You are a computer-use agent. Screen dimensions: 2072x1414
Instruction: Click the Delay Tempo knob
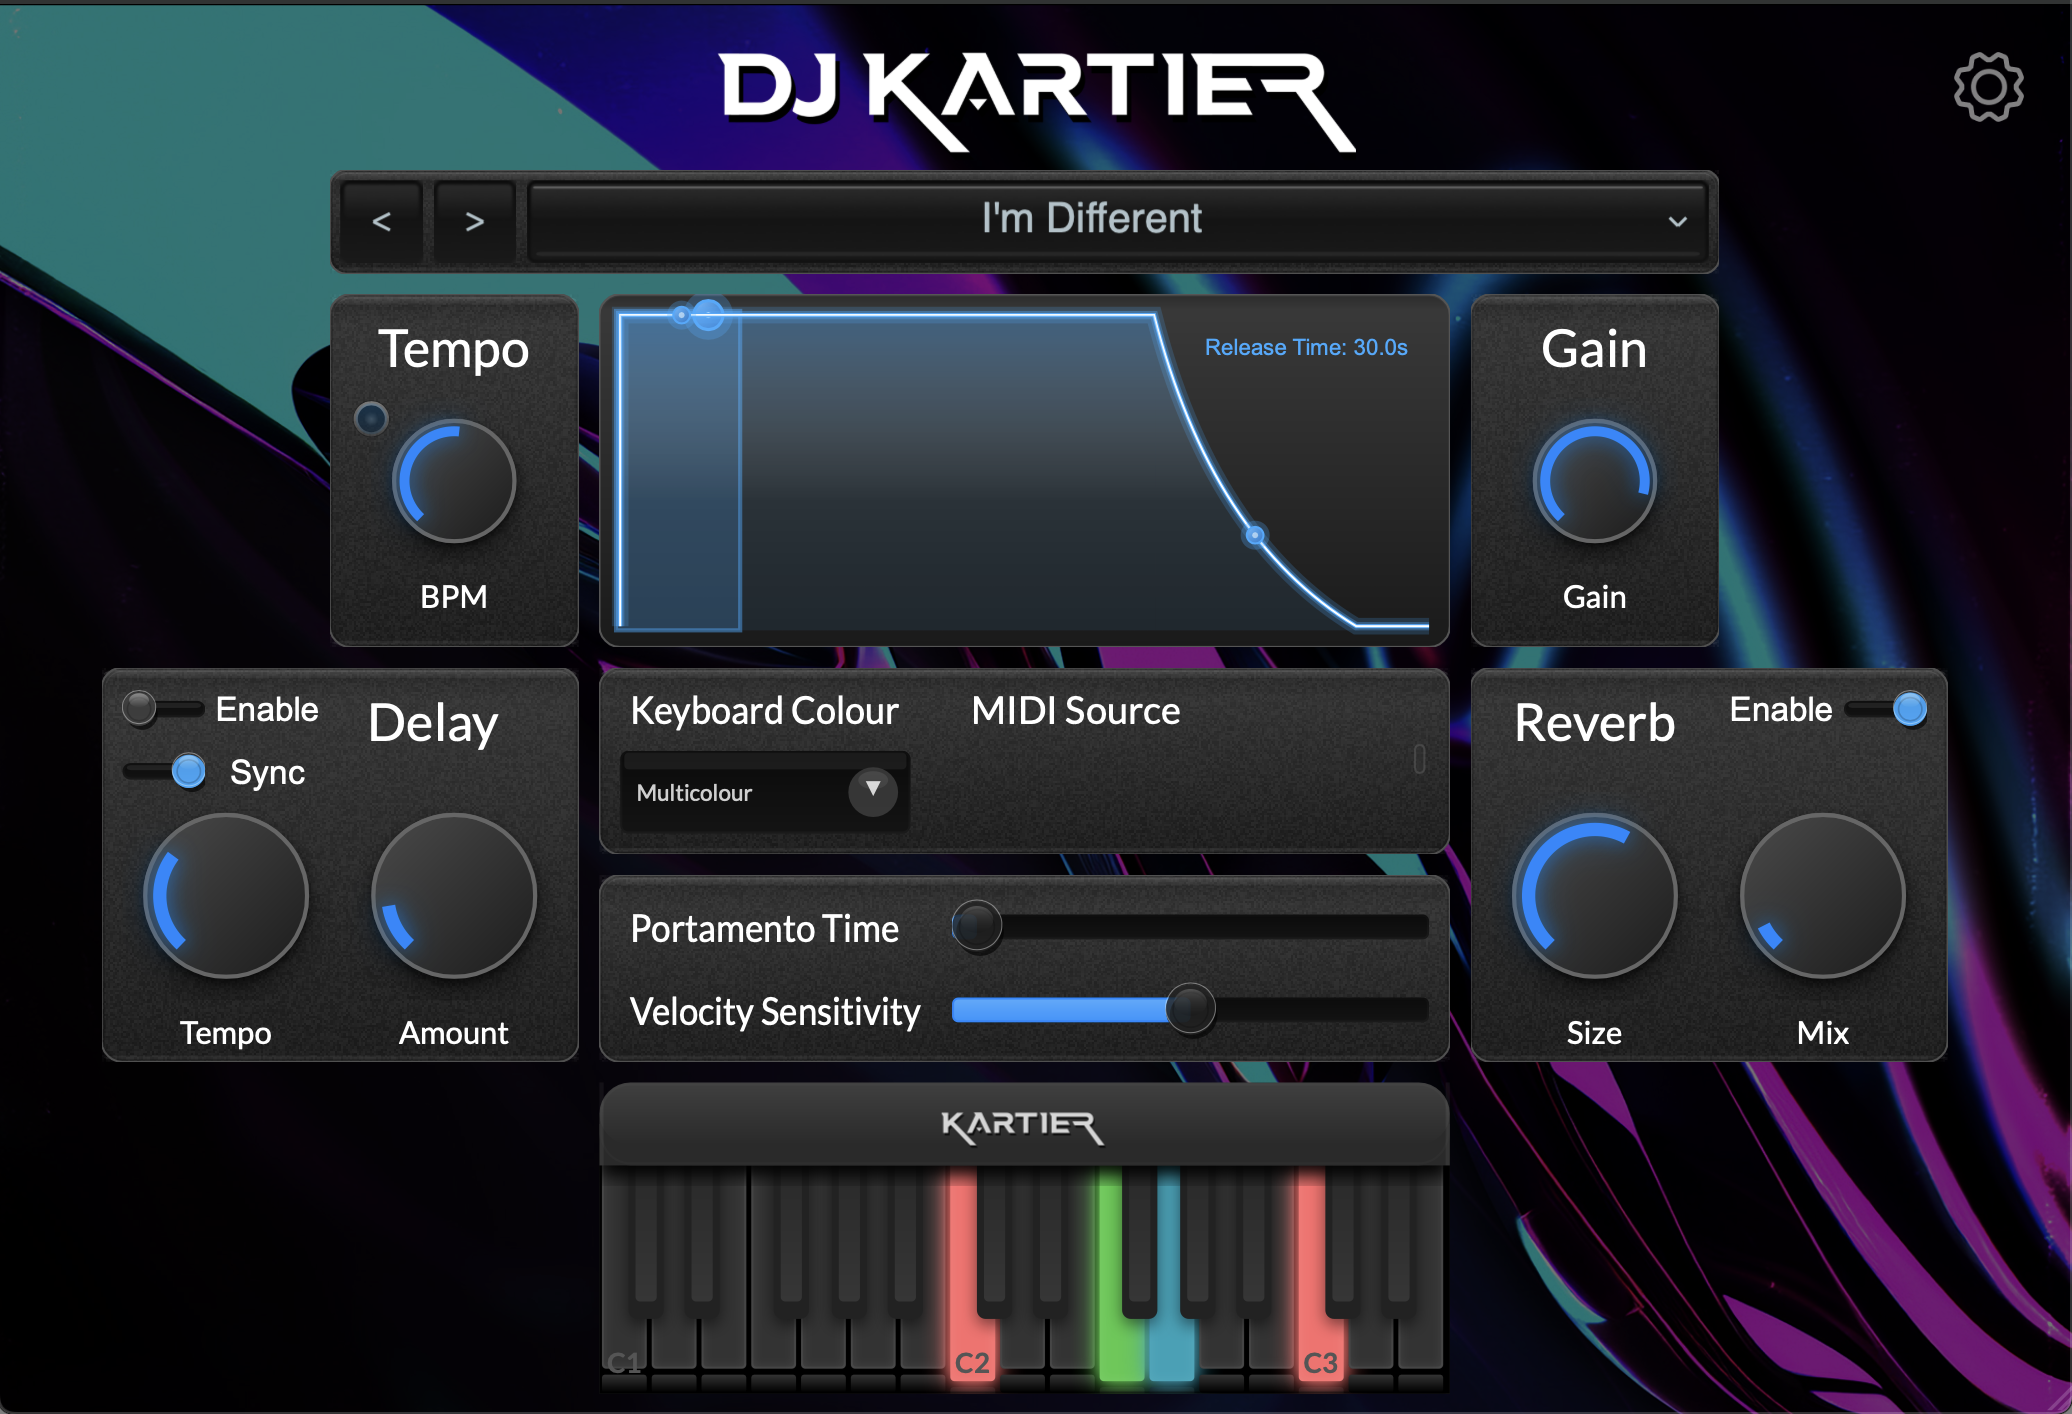pyautogui.click(x=226, y=895)
